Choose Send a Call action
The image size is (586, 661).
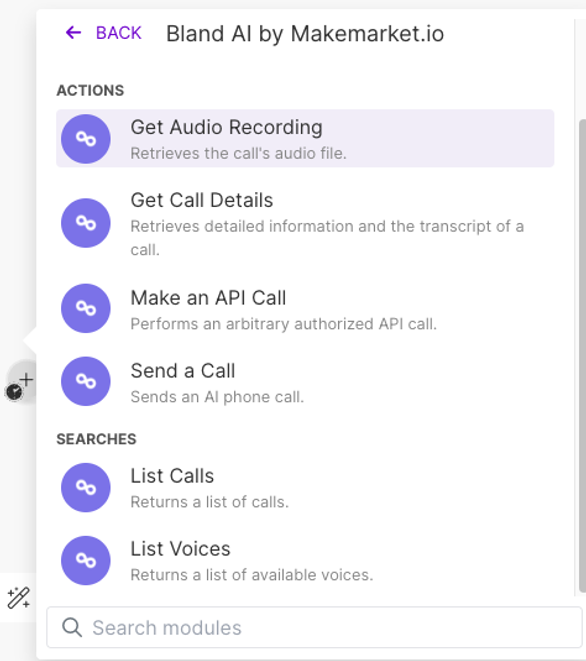coord(305,381)
